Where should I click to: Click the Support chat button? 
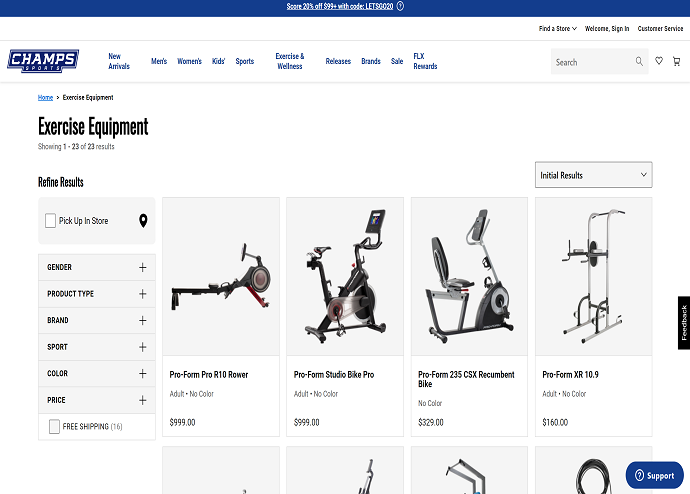pos(655,475)
